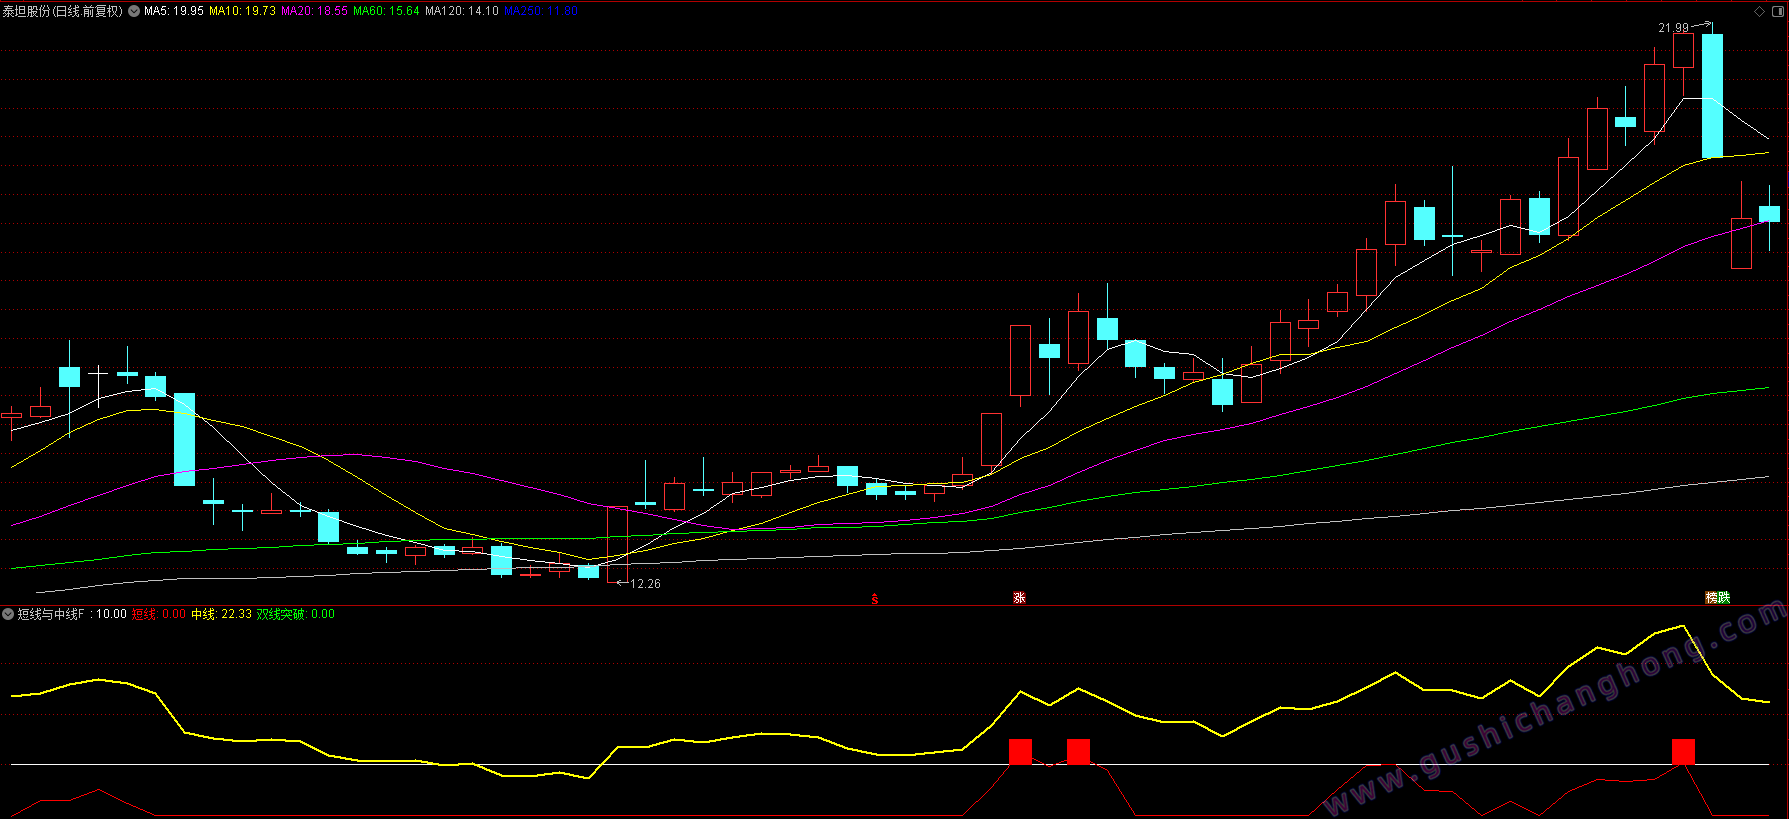This screenshot has width=1789, height=819.
Task: Click the 涨 marker icon on the time axis
Action: (x=1019, y=598)
